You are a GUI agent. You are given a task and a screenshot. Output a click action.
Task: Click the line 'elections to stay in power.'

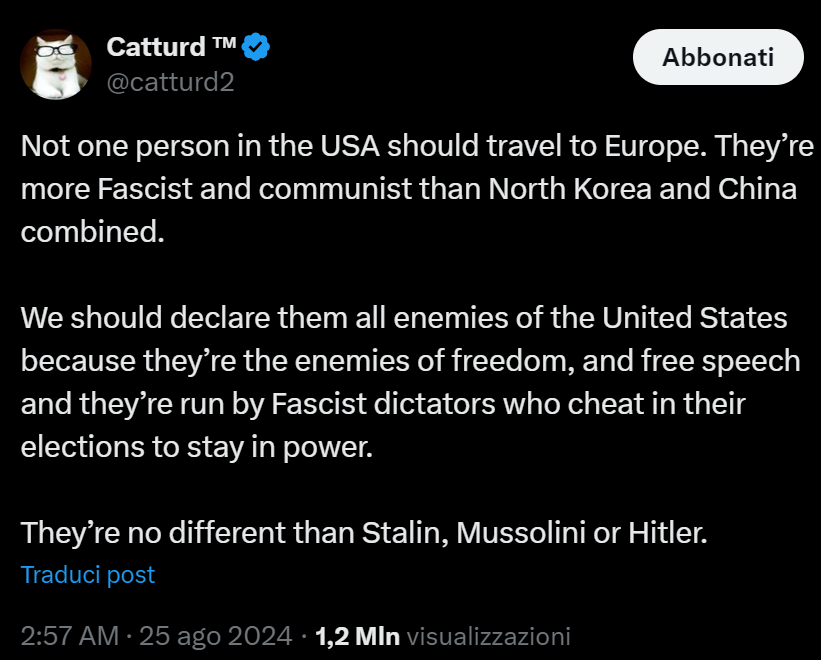click(196, 447)
